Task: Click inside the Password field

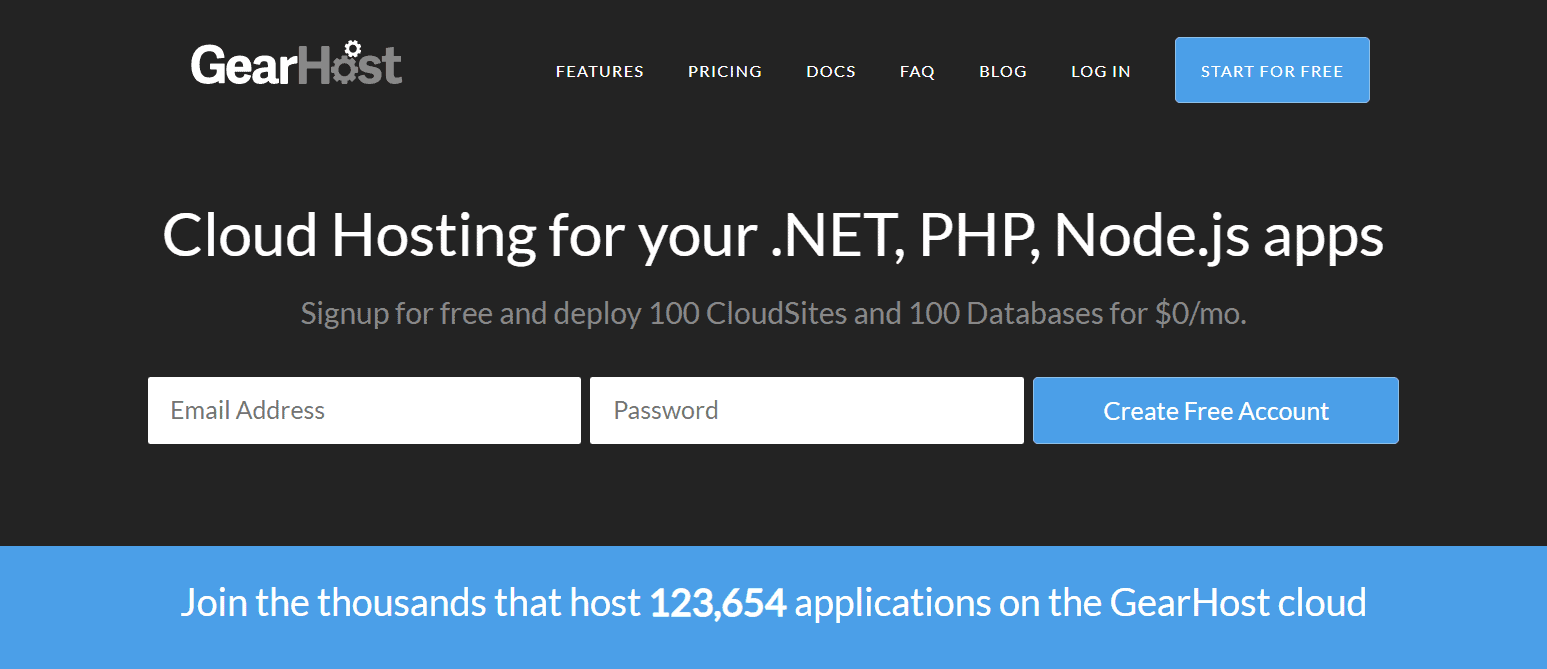Action: click(x=806, y=410)
